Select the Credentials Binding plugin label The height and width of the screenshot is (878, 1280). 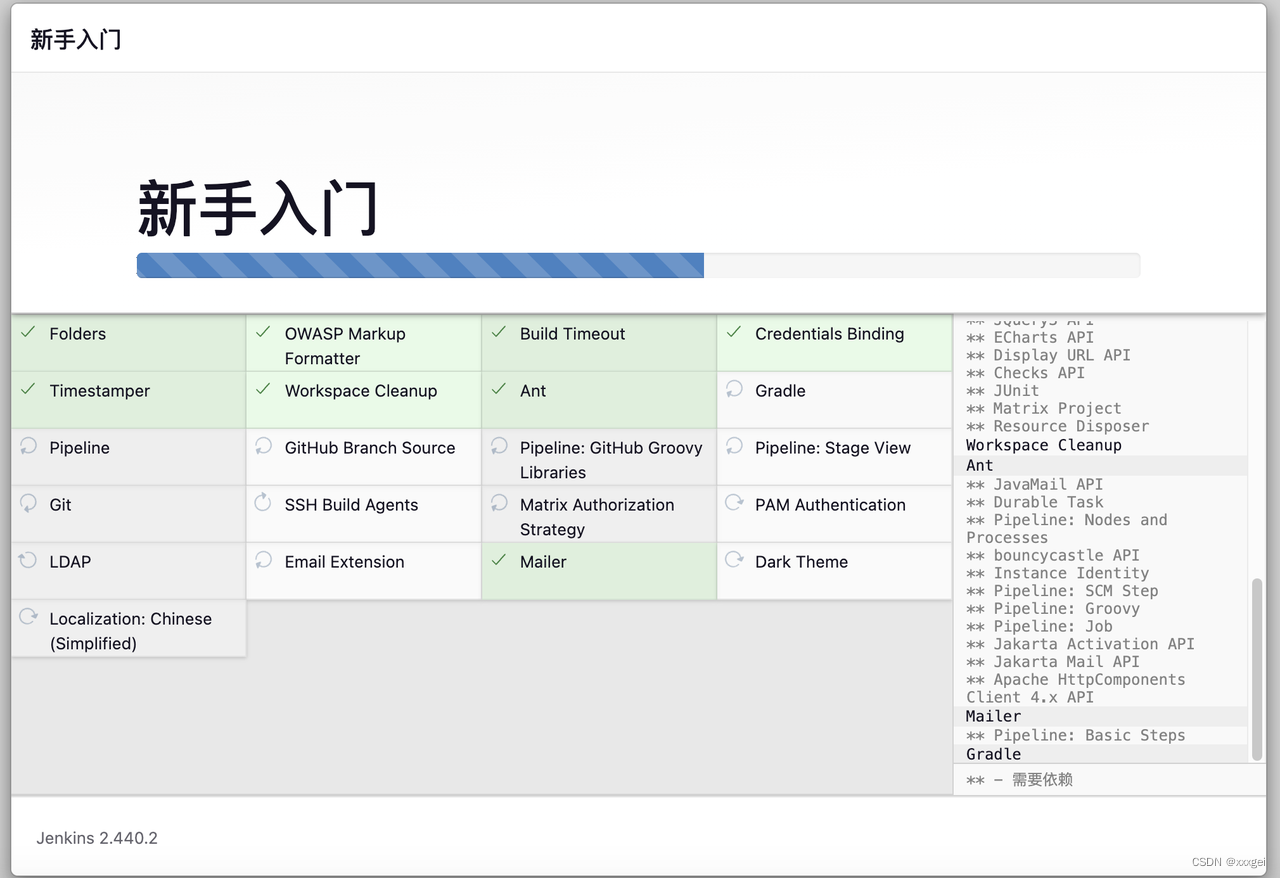click(829, 334)
